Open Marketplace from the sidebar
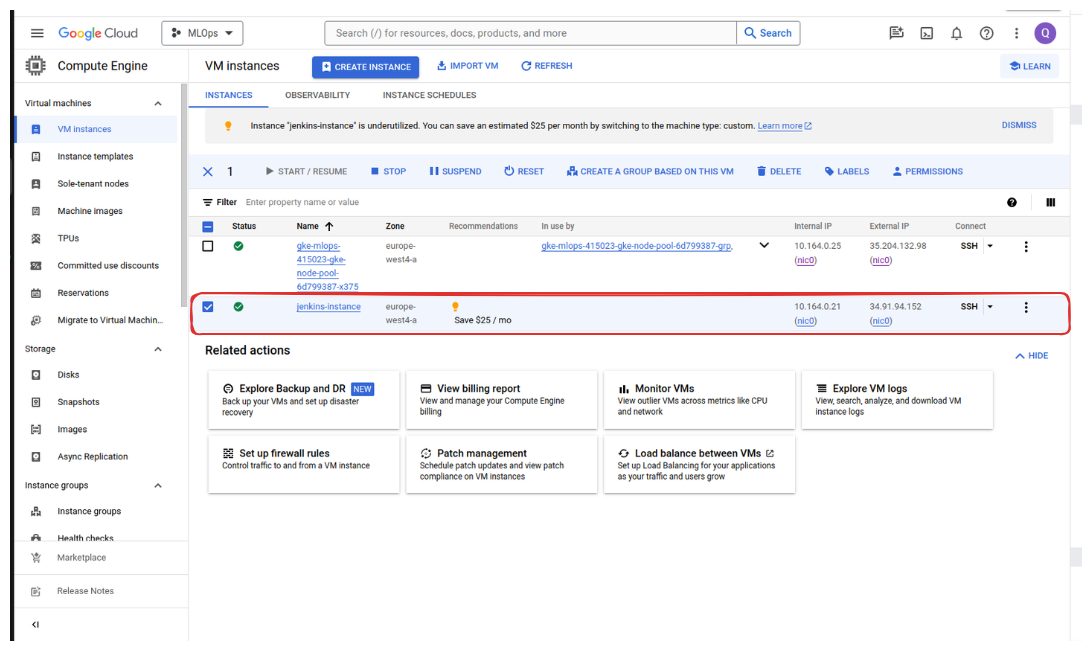1091x651 pixels. pyautogui.click(x=81, y=558)
